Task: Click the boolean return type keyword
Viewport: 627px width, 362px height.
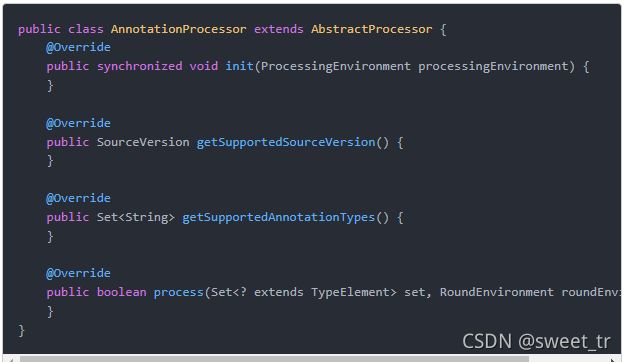Action: 122,292
